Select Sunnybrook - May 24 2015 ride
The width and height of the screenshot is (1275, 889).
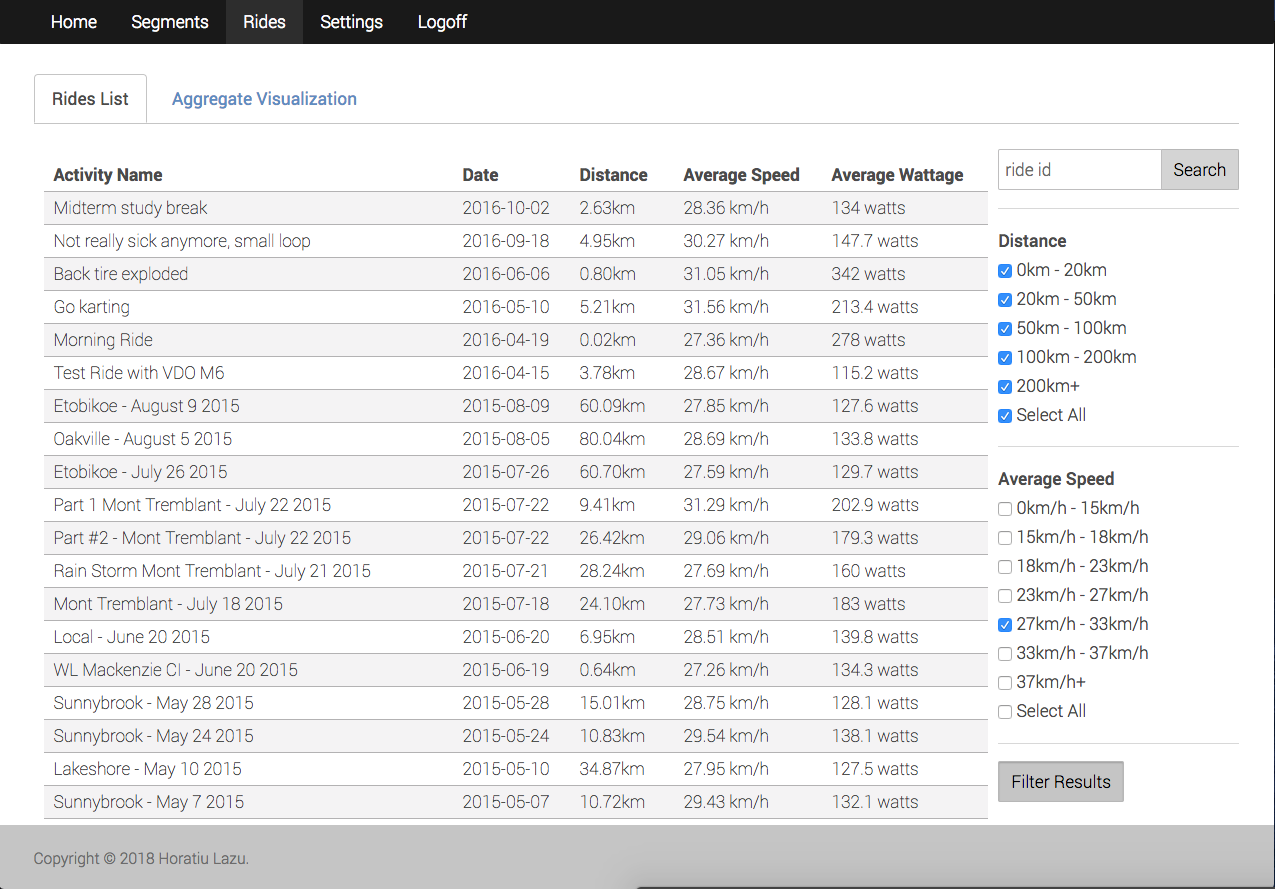click(x=516, y=736)
